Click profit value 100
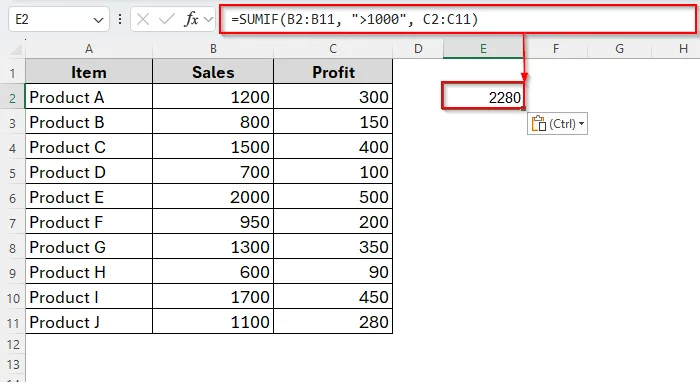 [333, 172]
